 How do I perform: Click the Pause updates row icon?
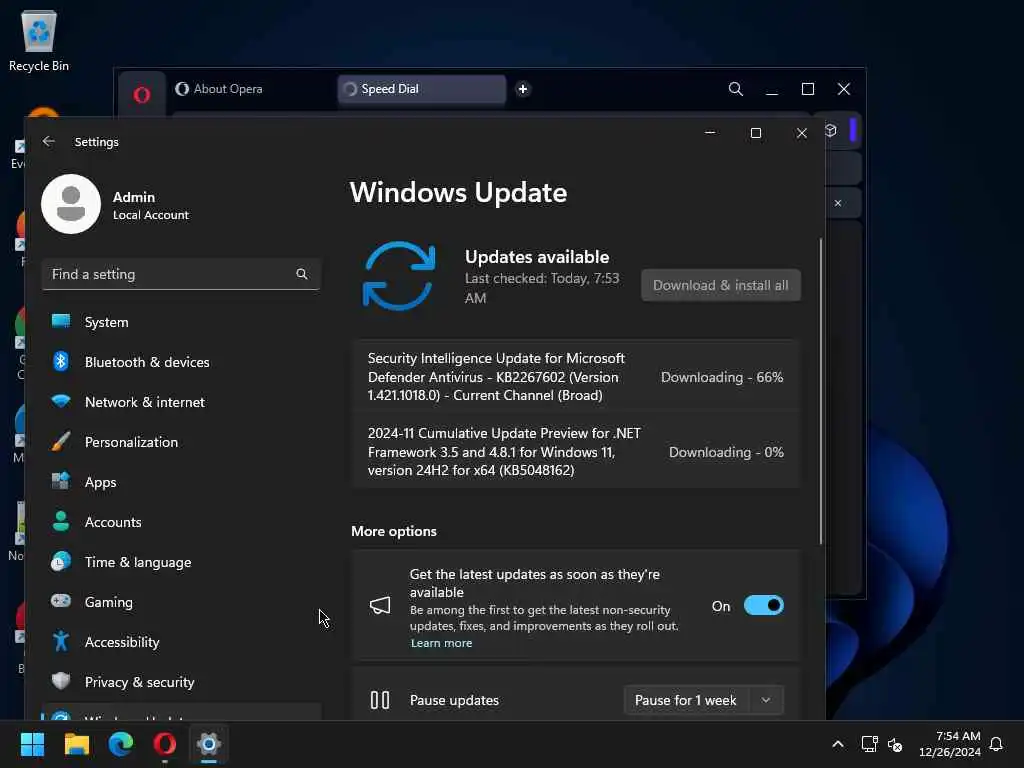380,700
